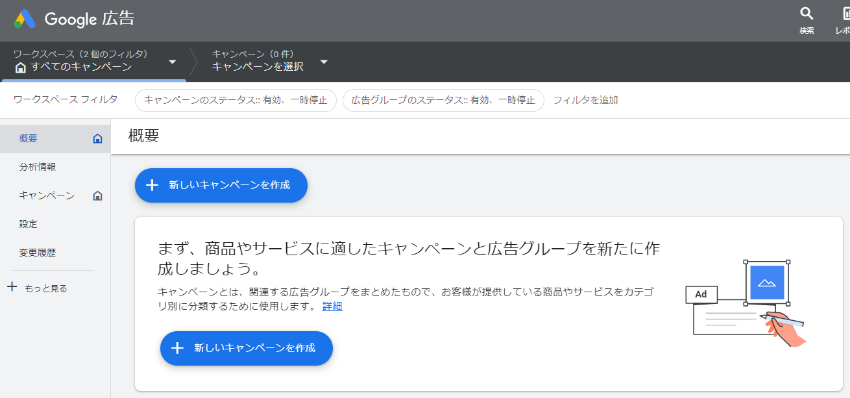Expand the workspace すべてのキャンペーン dropdown arrow
Screen dimensions: 850x398
point(172,62)
